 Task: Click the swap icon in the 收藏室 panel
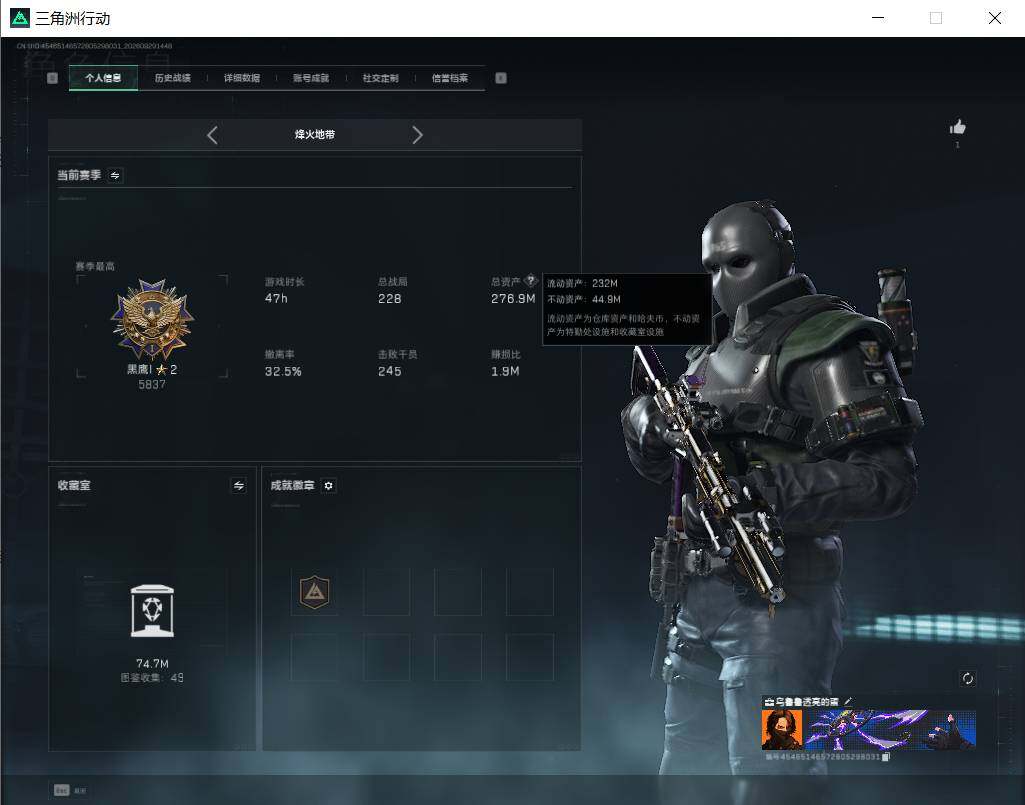point(239,485)
